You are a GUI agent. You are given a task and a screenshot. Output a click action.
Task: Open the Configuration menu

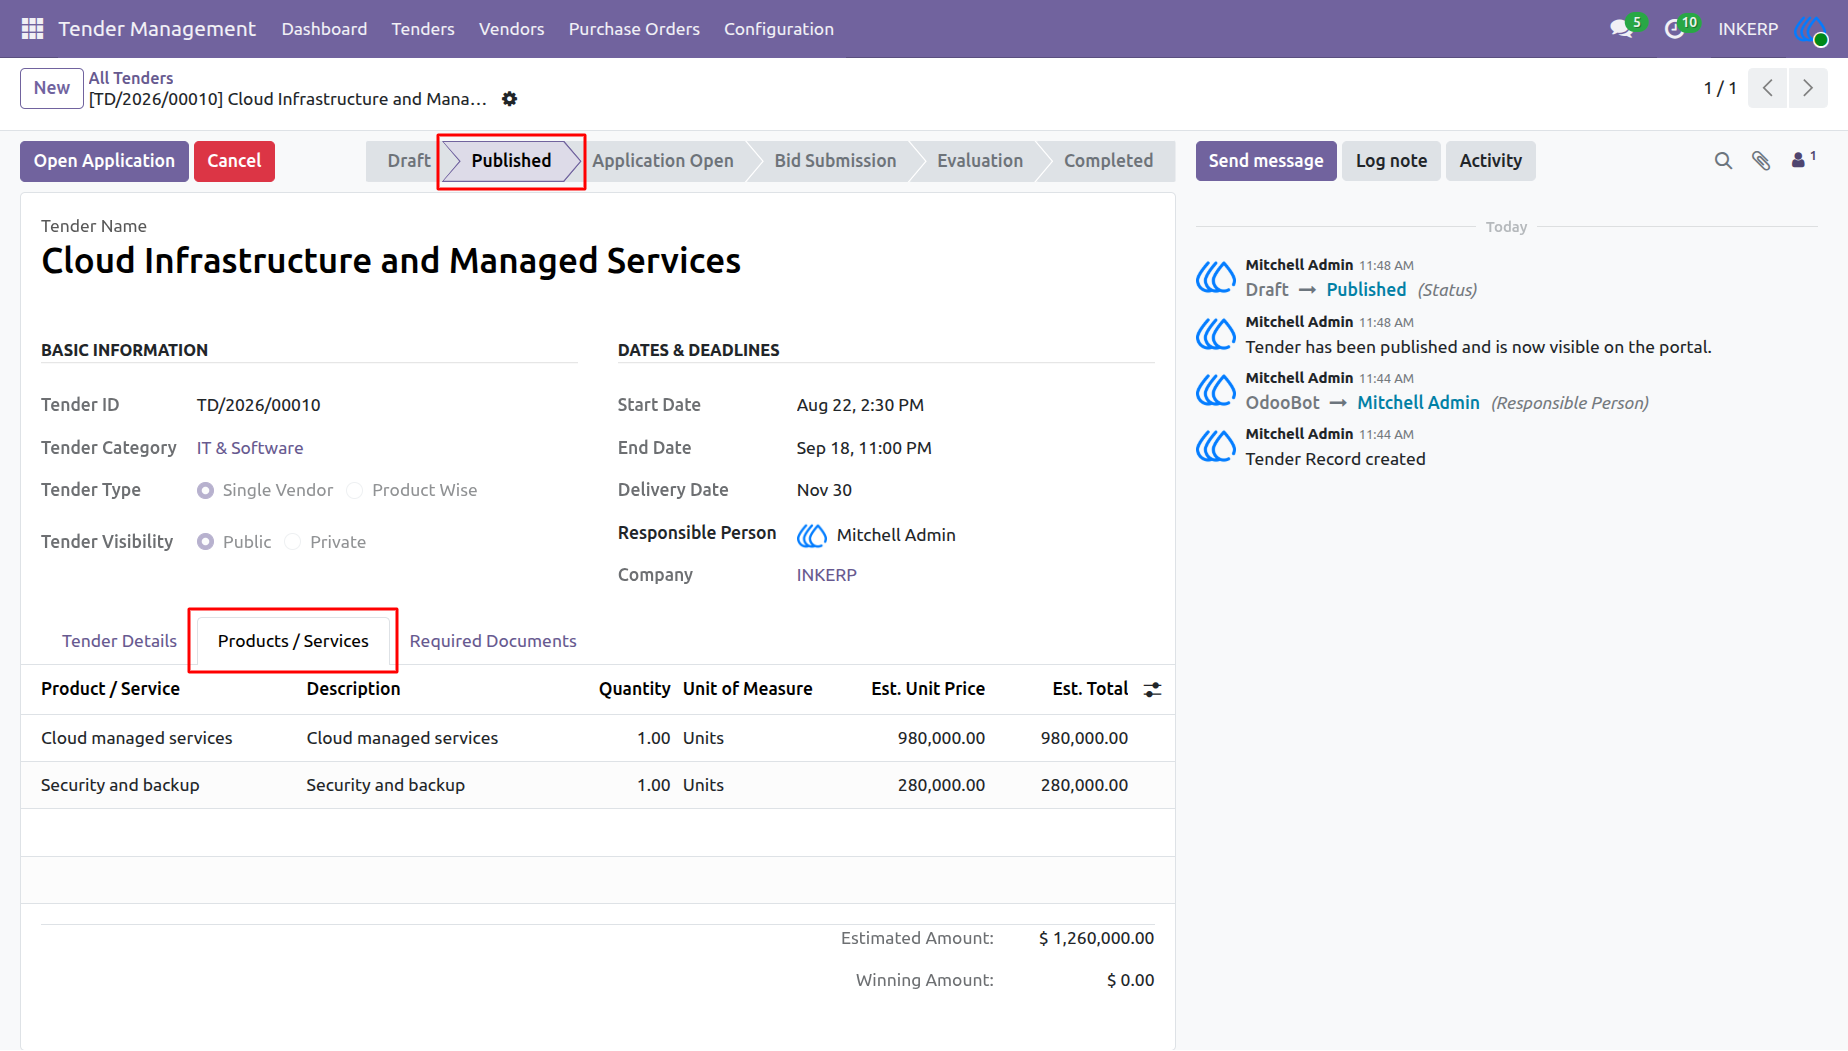pos(779,29)
